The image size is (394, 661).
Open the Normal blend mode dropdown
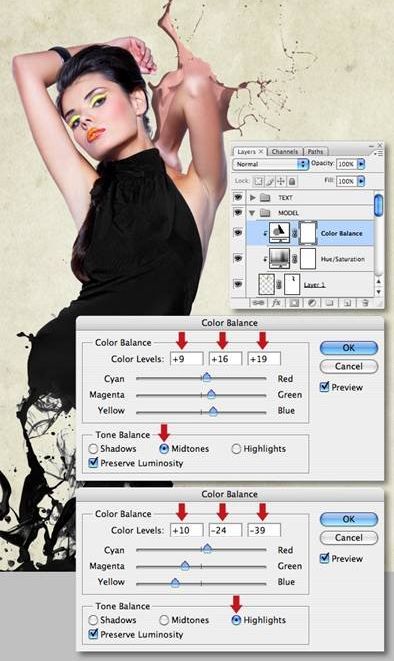(271, 164)
